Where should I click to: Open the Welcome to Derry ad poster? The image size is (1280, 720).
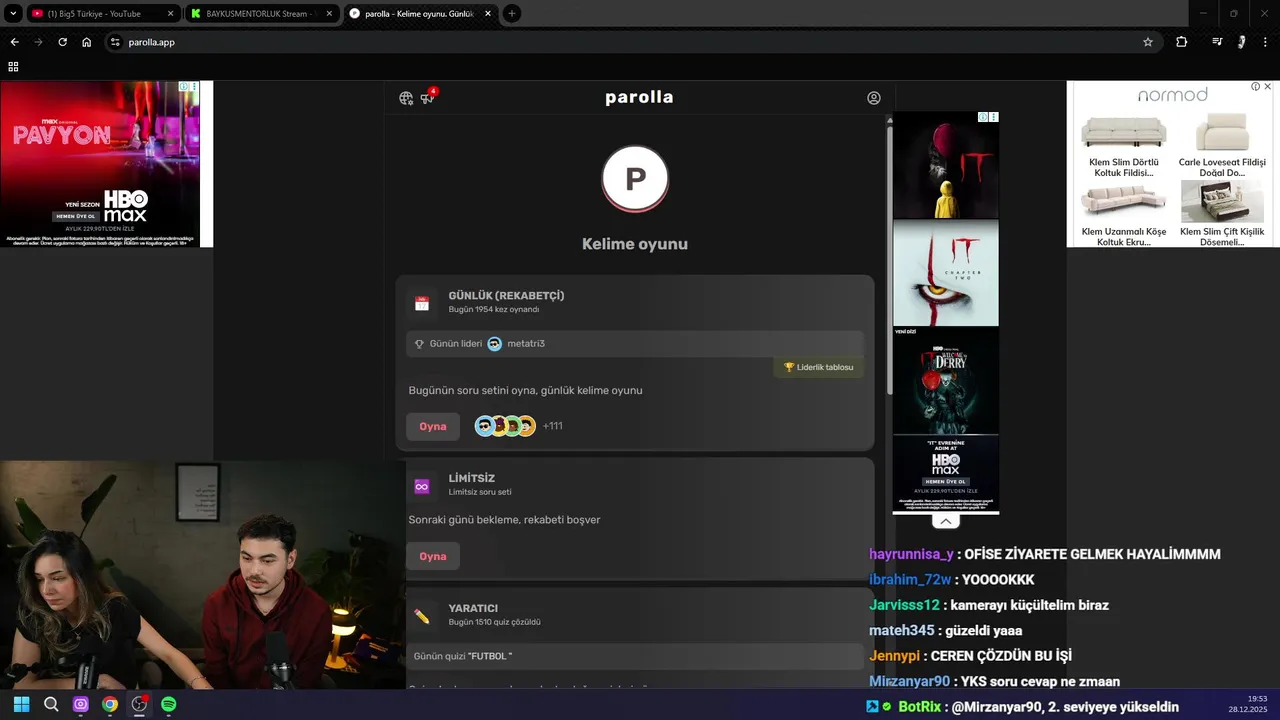coord(946,380)
